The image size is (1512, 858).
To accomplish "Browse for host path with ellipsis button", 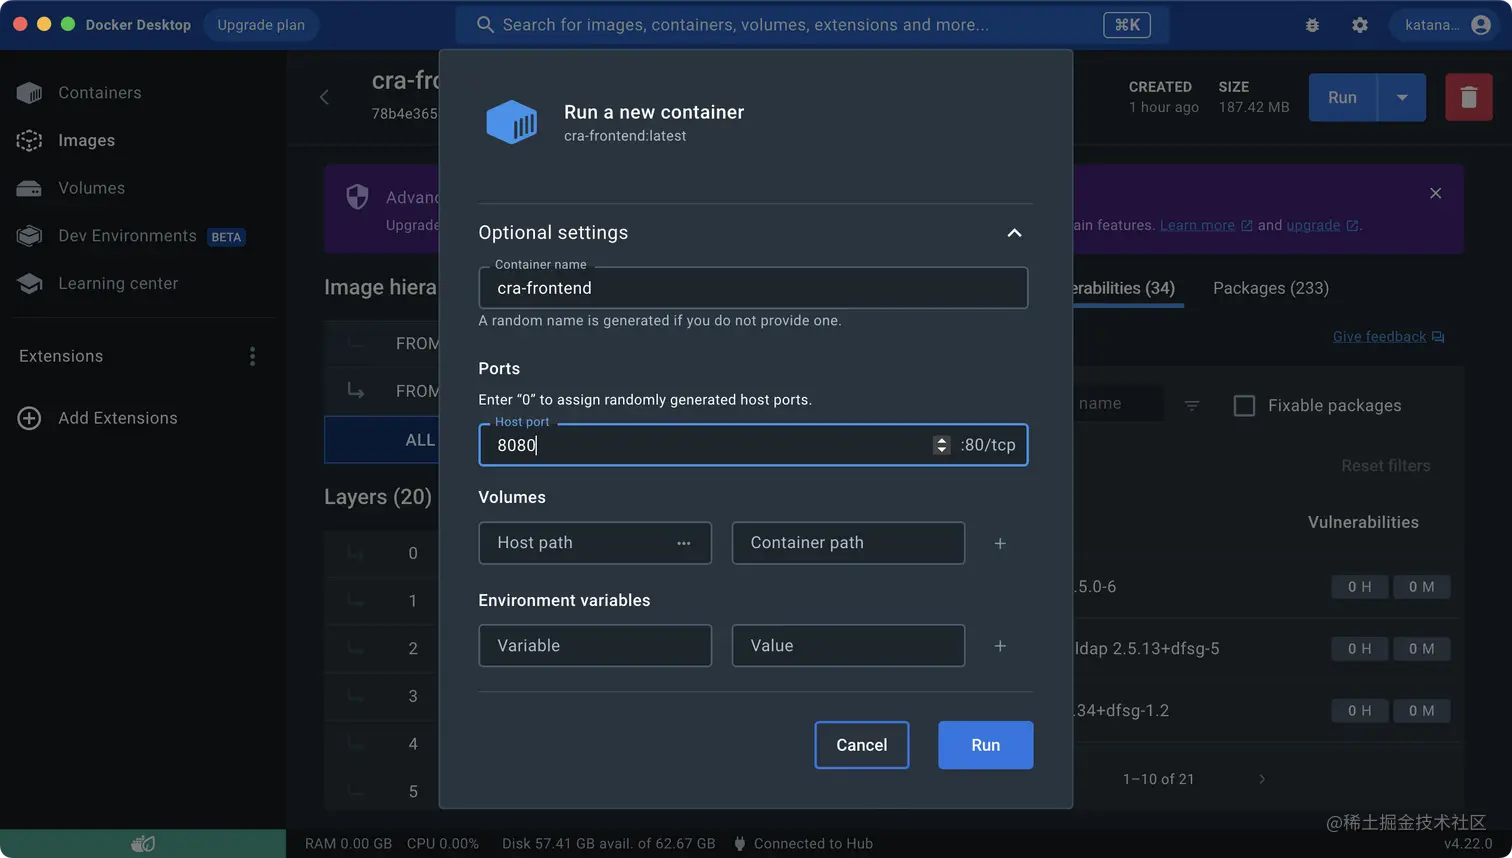I will (684, 543).
